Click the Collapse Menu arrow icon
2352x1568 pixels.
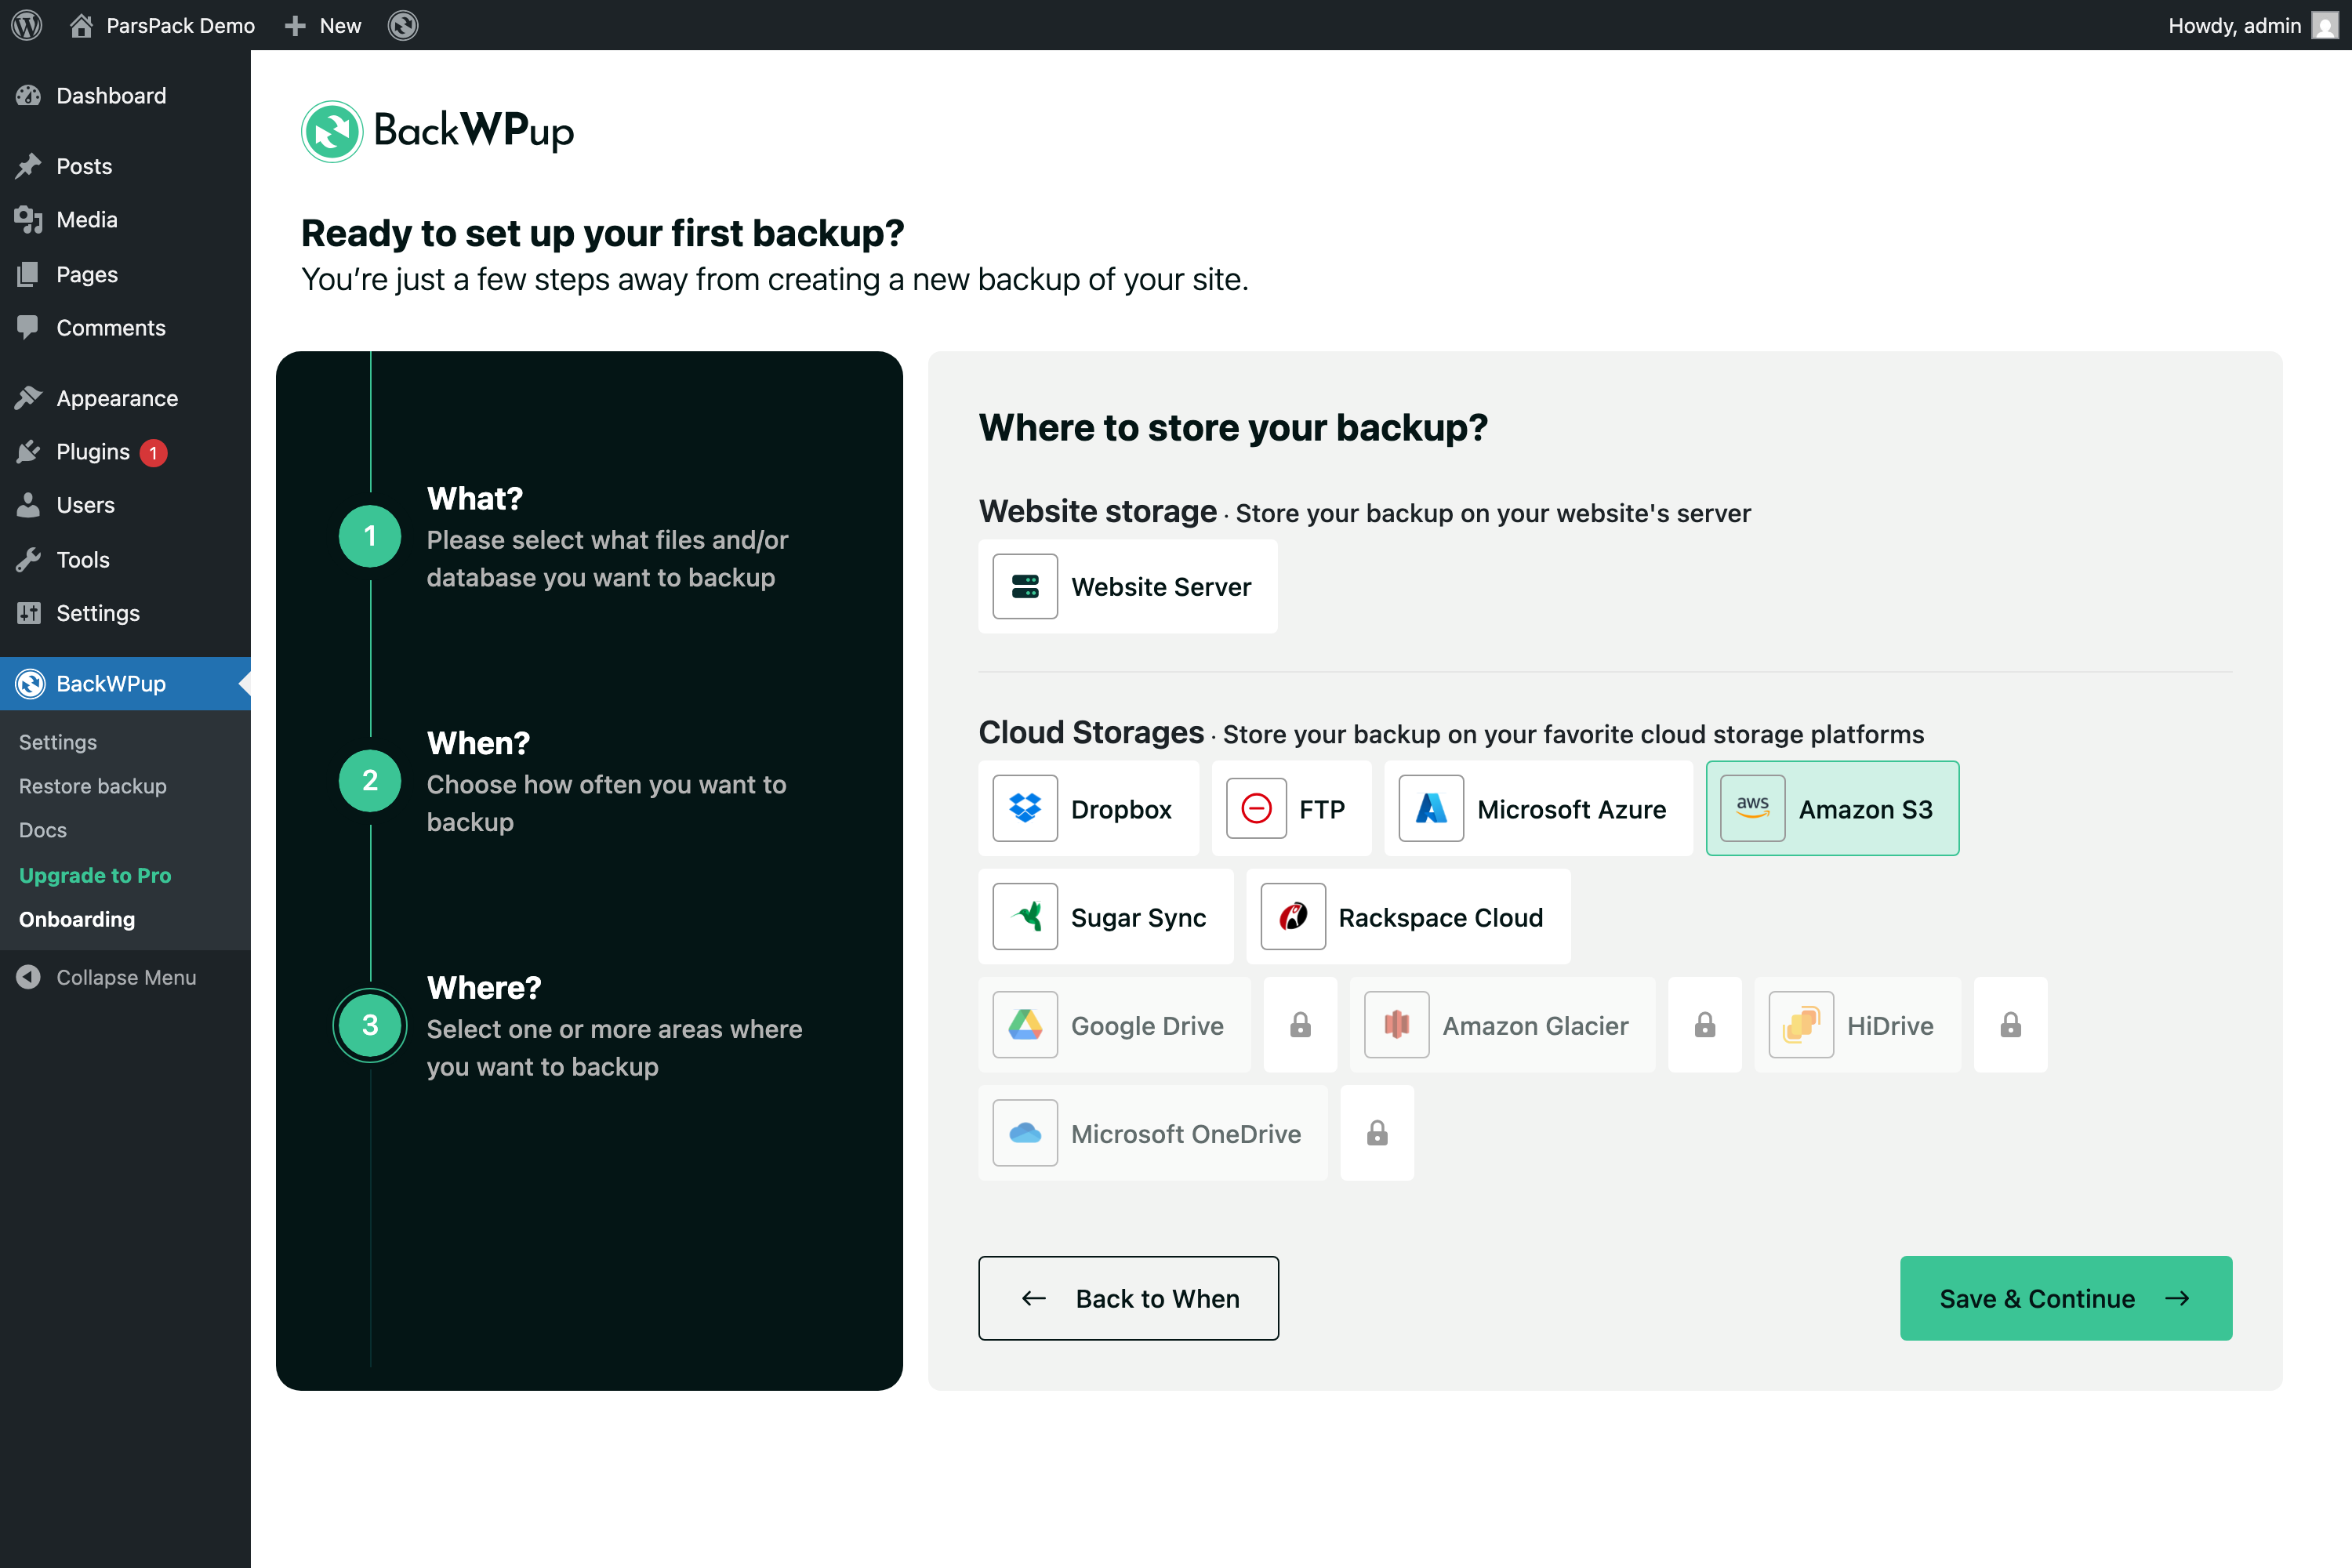point(28,977)
